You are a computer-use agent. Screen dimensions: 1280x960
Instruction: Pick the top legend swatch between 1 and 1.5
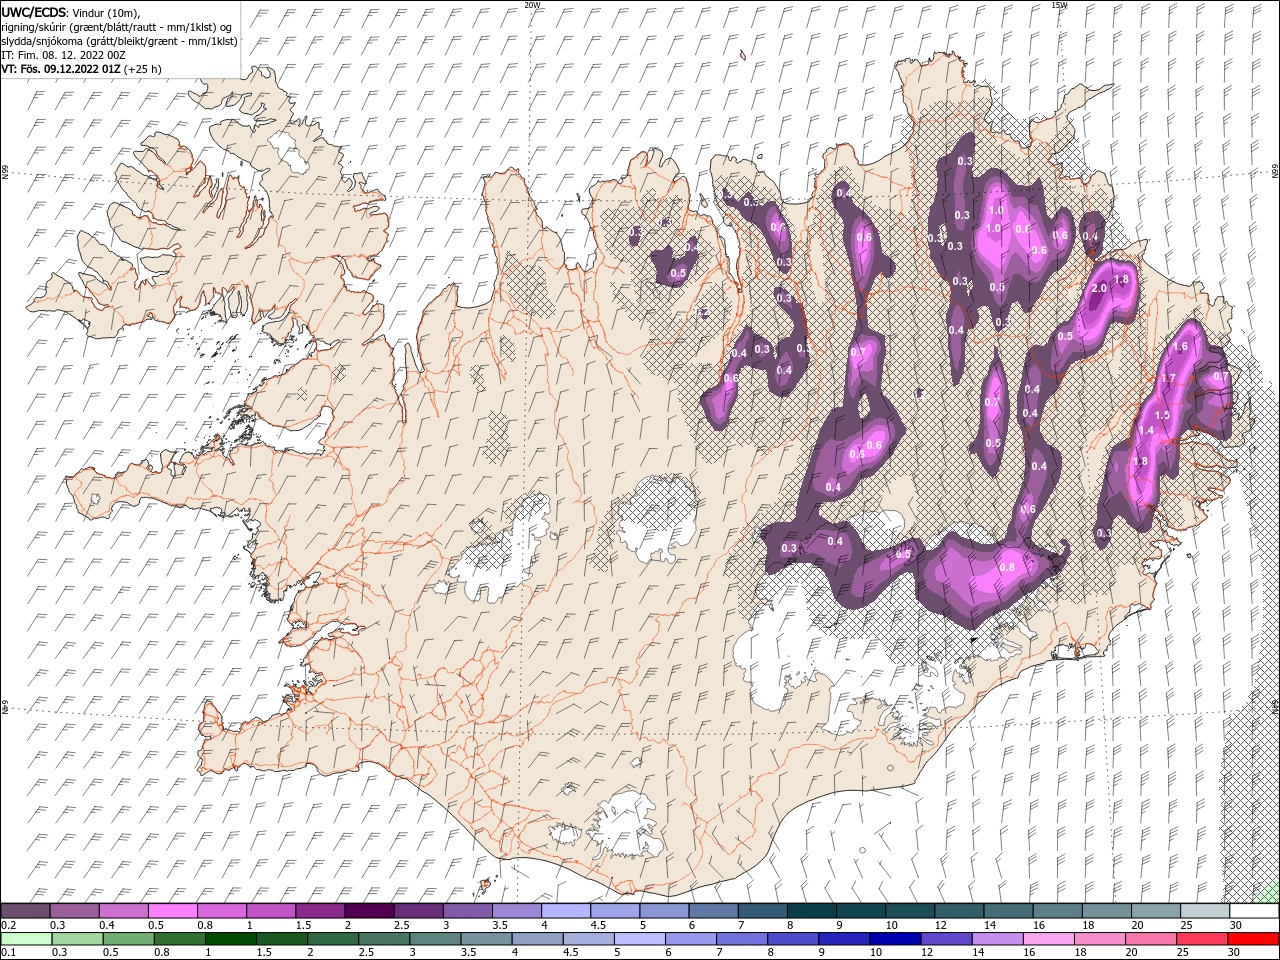point(270,911)
